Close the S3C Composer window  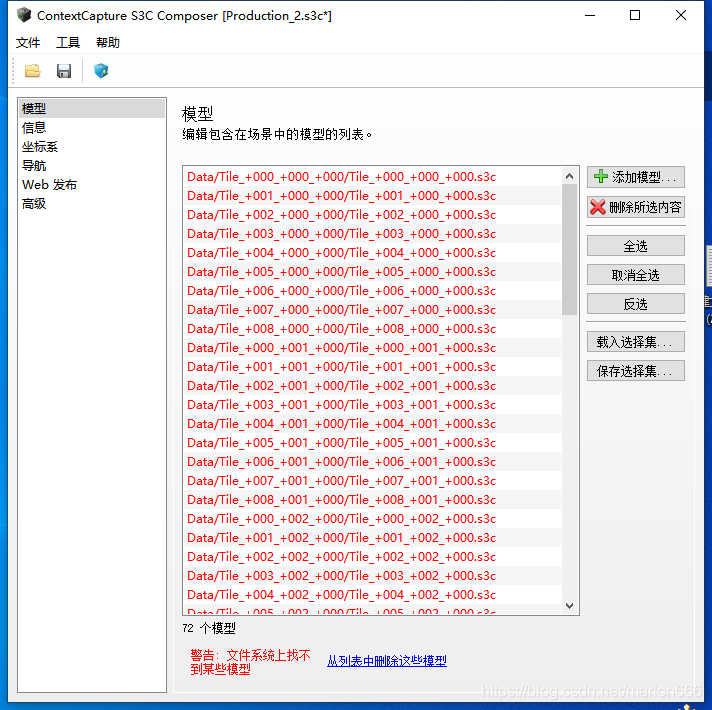pos(681,15)
